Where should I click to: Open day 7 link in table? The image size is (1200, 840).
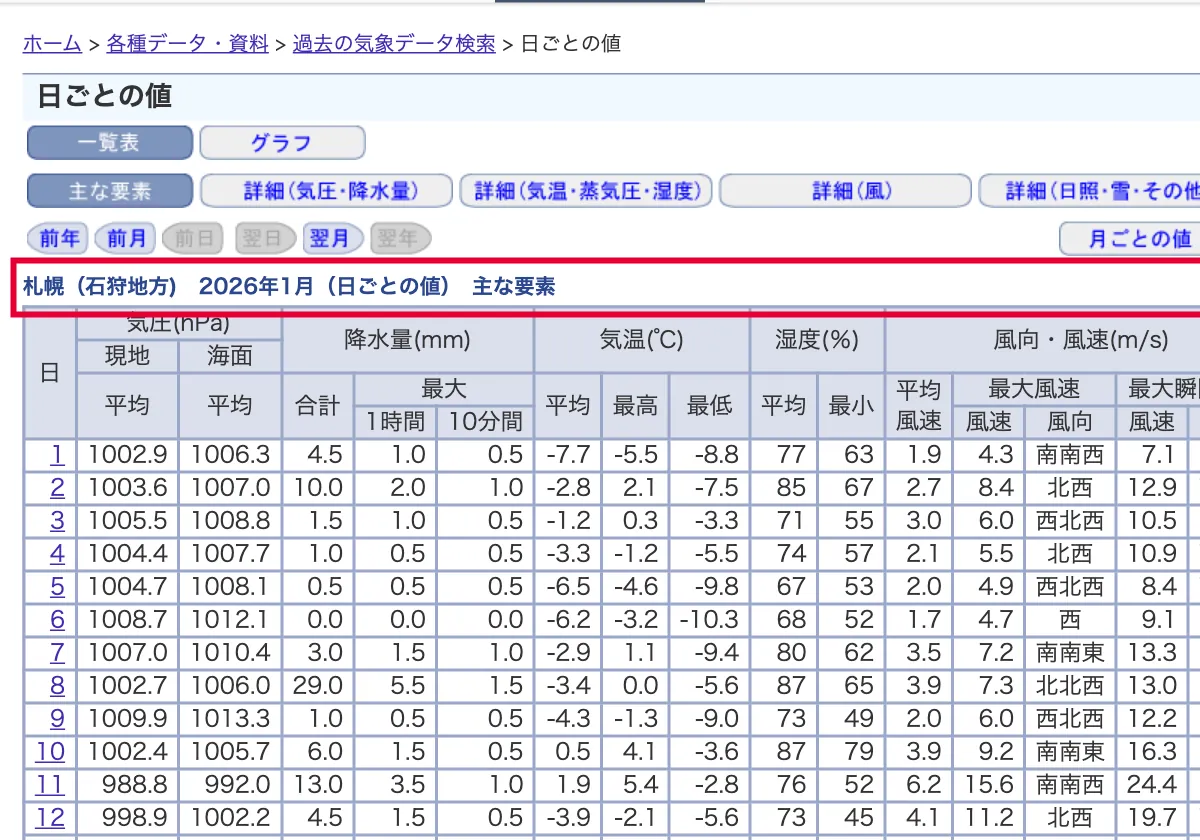point(57,653)
